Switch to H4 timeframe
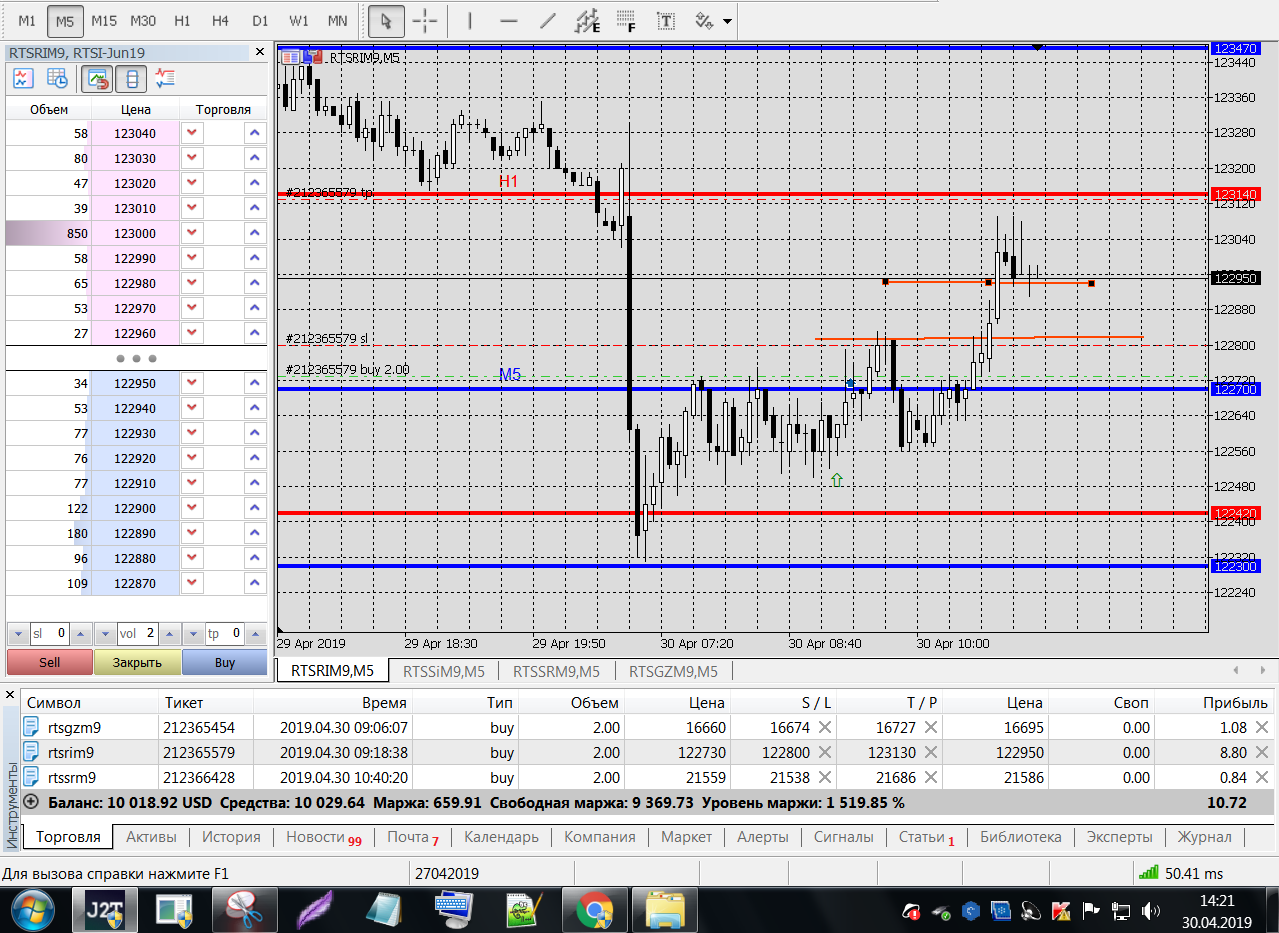1279x933 pixels. 221,21
